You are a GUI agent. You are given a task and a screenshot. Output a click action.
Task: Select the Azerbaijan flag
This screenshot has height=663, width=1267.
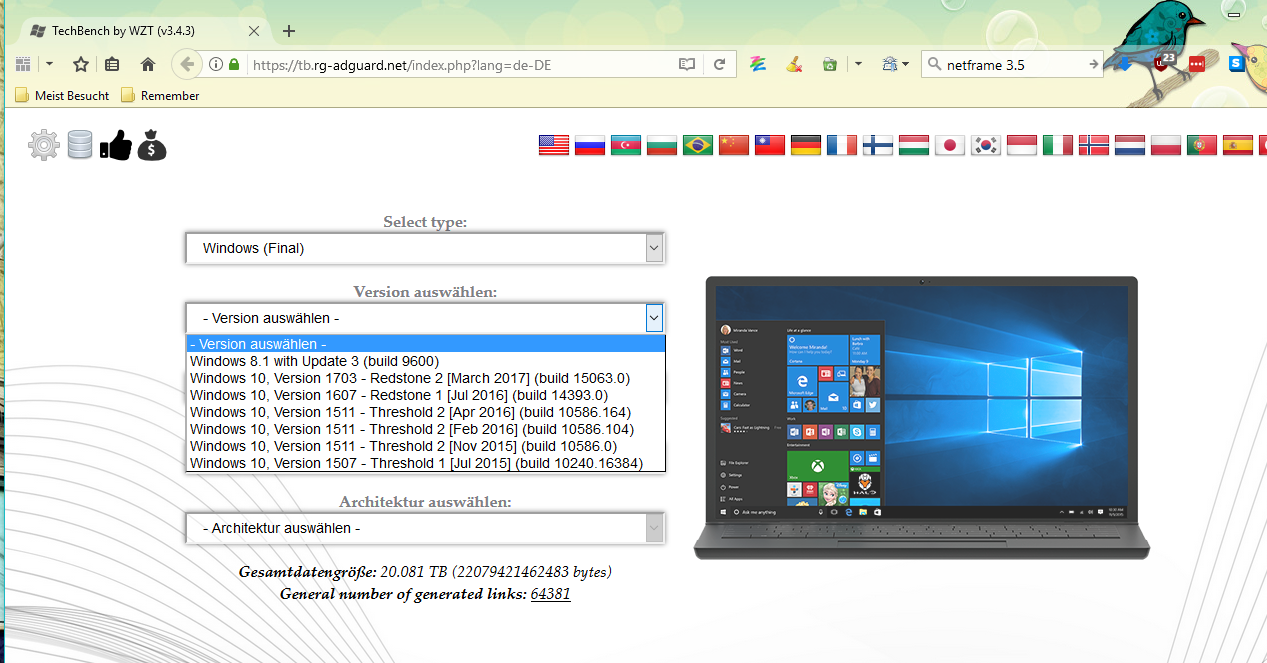point(626,145)
